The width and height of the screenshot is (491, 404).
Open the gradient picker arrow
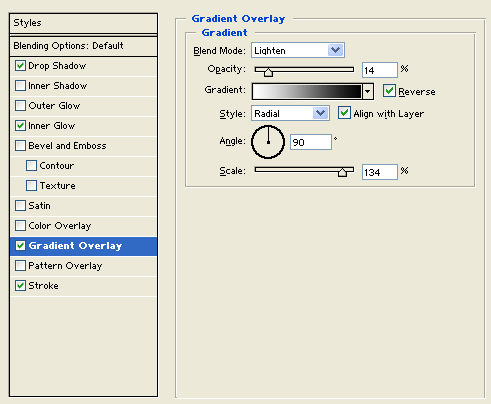[x=368, y=92]
